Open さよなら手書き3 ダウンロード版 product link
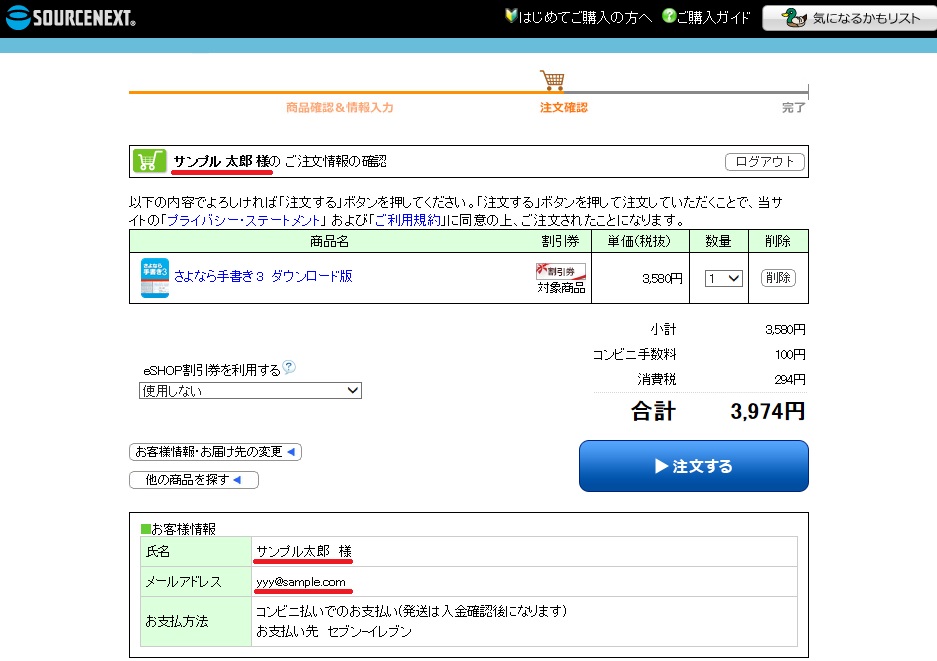This screenshot has height=661, width=937. pos(263,276)
